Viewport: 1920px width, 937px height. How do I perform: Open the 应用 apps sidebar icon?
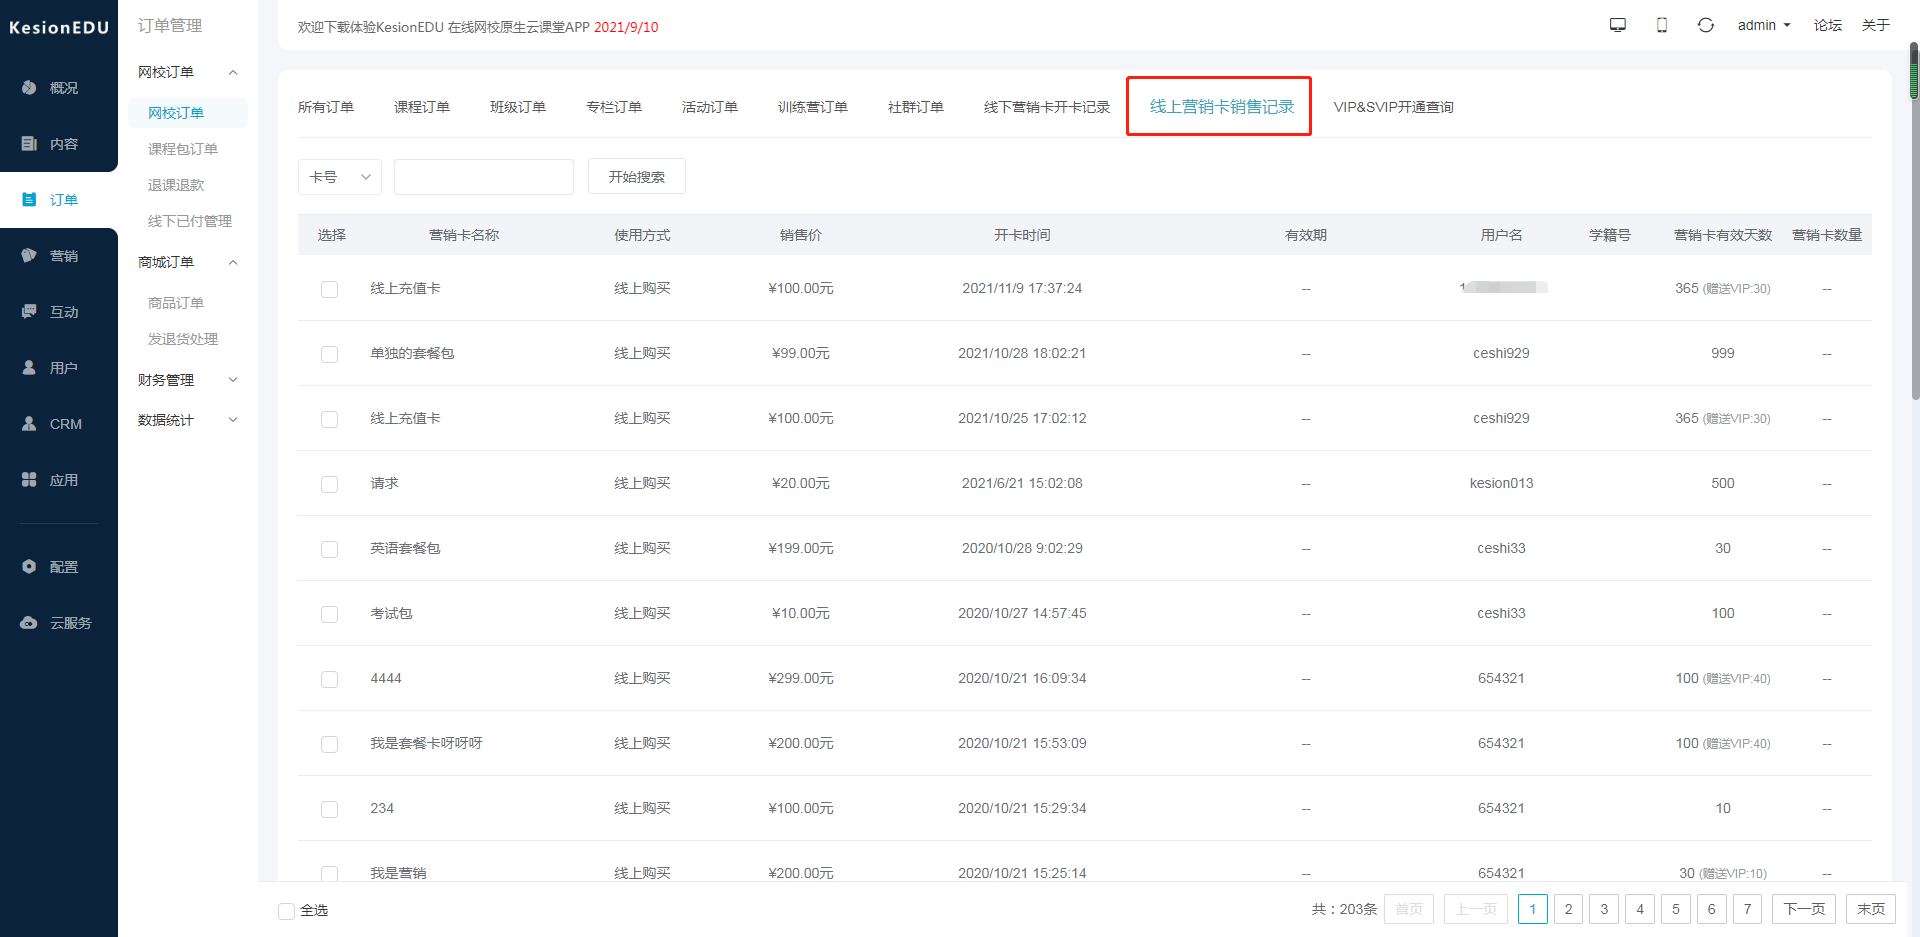tap(29, 480)
